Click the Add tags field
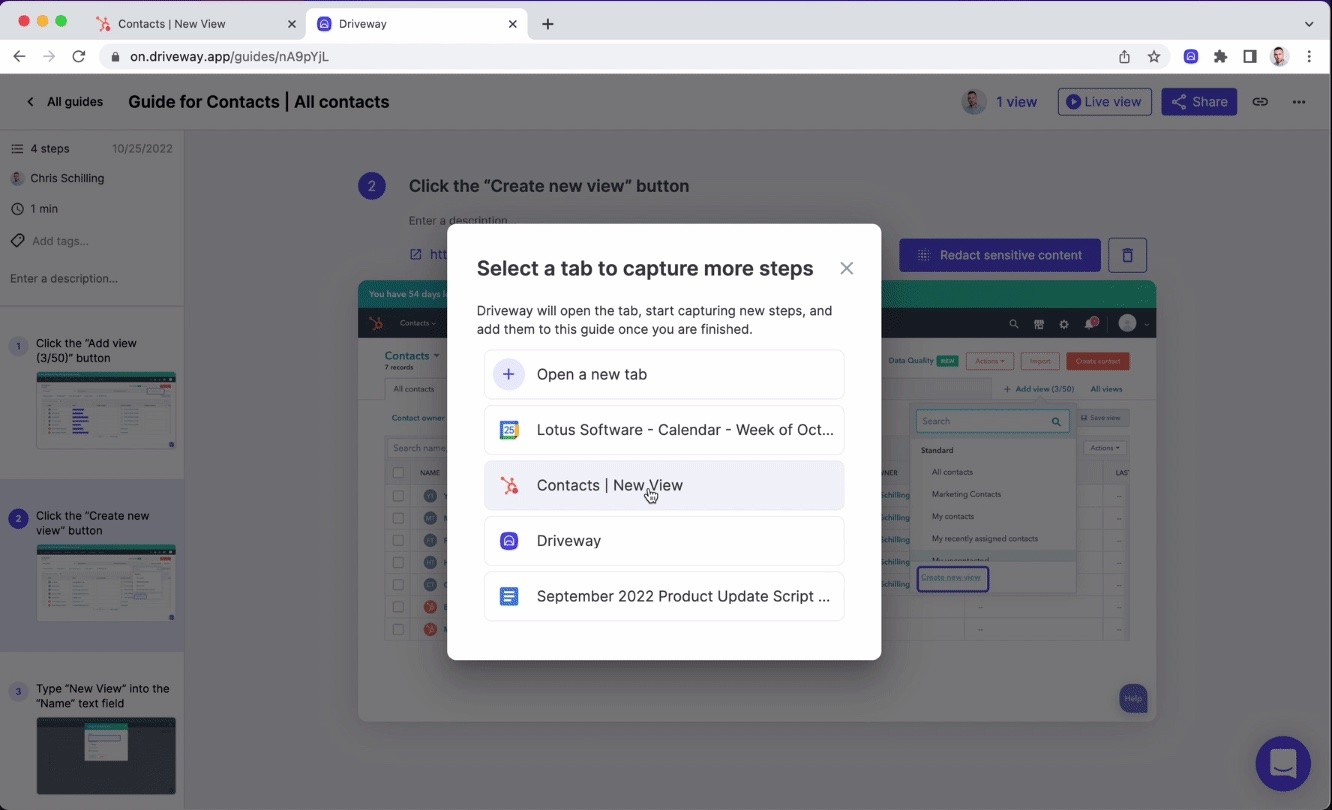This screenshot has width=1332, height=810. click(x=60, y=241)
